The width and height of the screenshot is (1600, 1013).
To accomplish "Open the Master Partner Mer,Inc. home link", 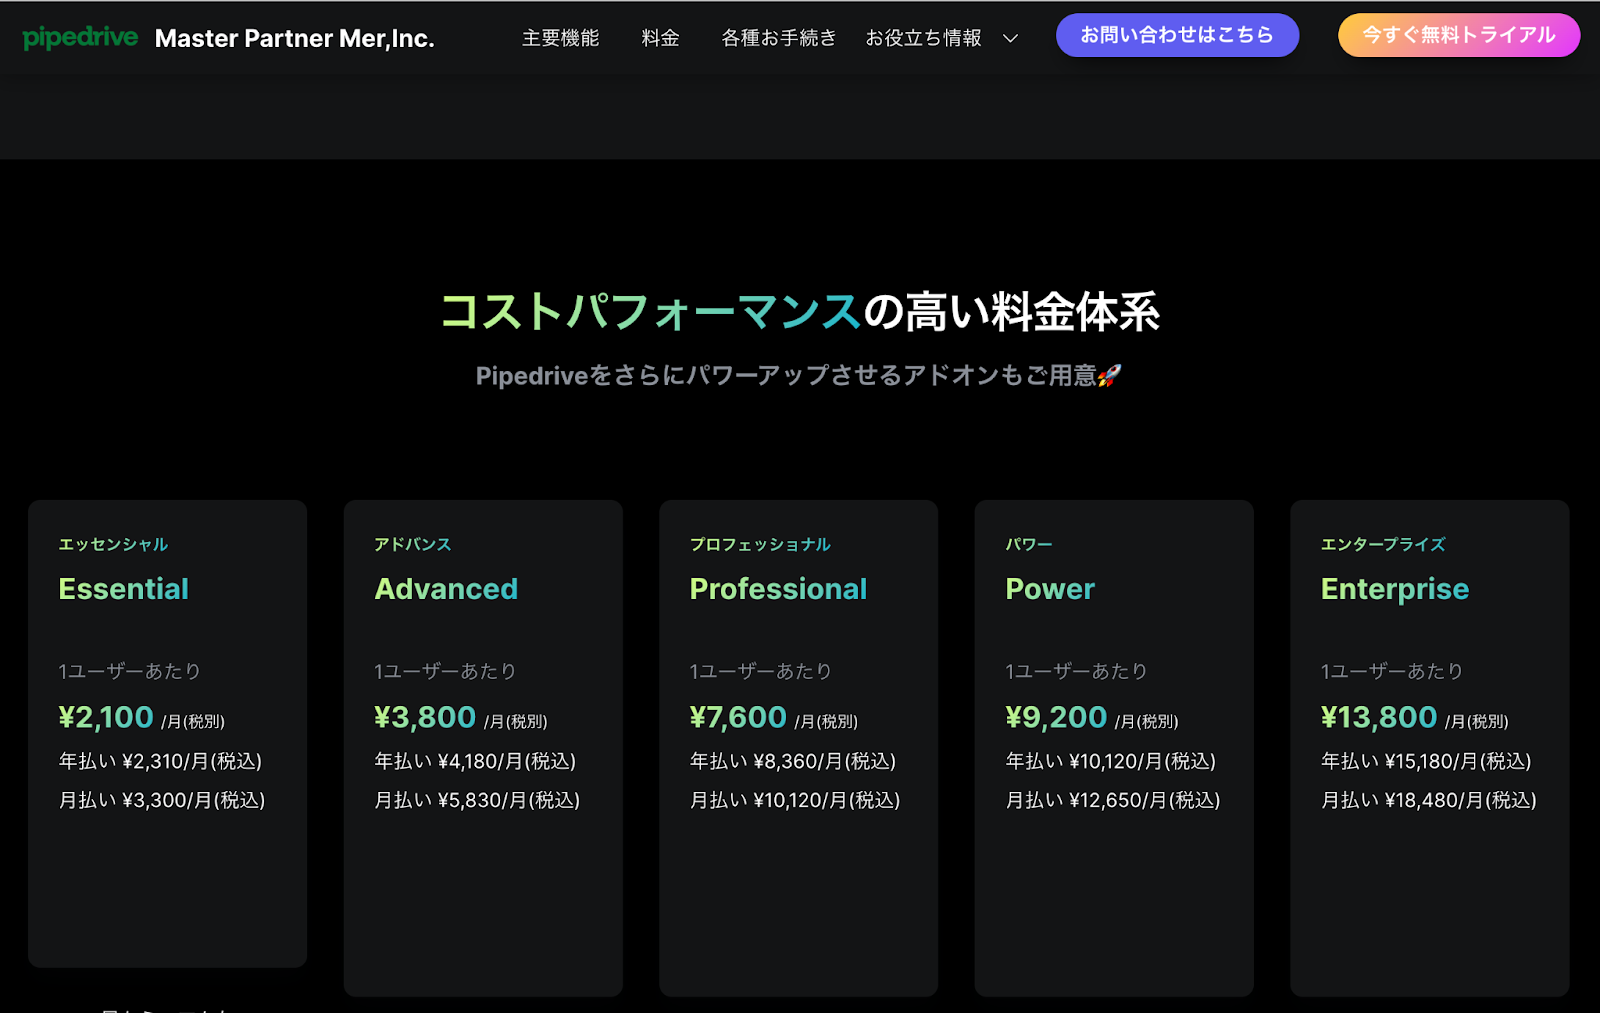I will (294, 39).
